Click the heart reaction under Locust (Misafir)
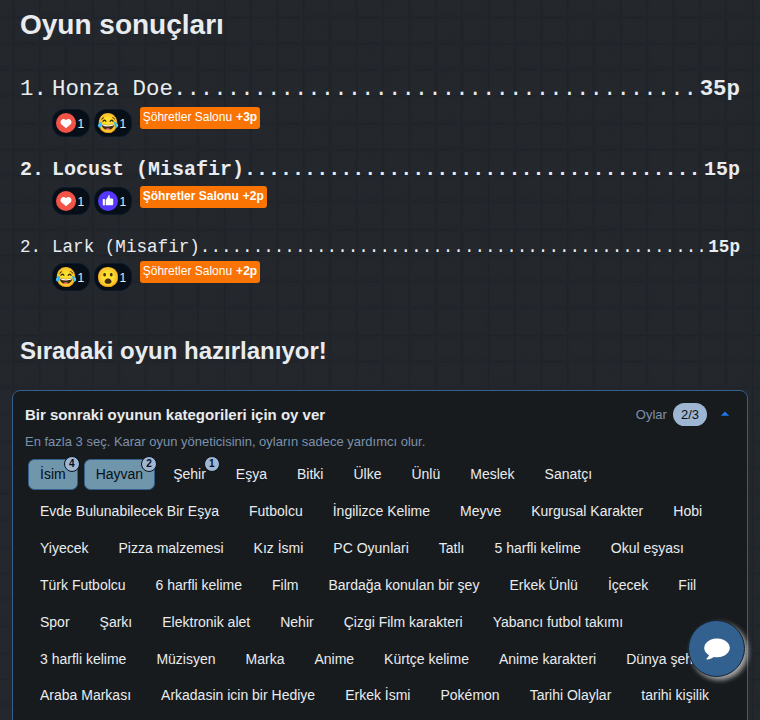The height and width of the screenshot is (720, 760). [71, 201]
